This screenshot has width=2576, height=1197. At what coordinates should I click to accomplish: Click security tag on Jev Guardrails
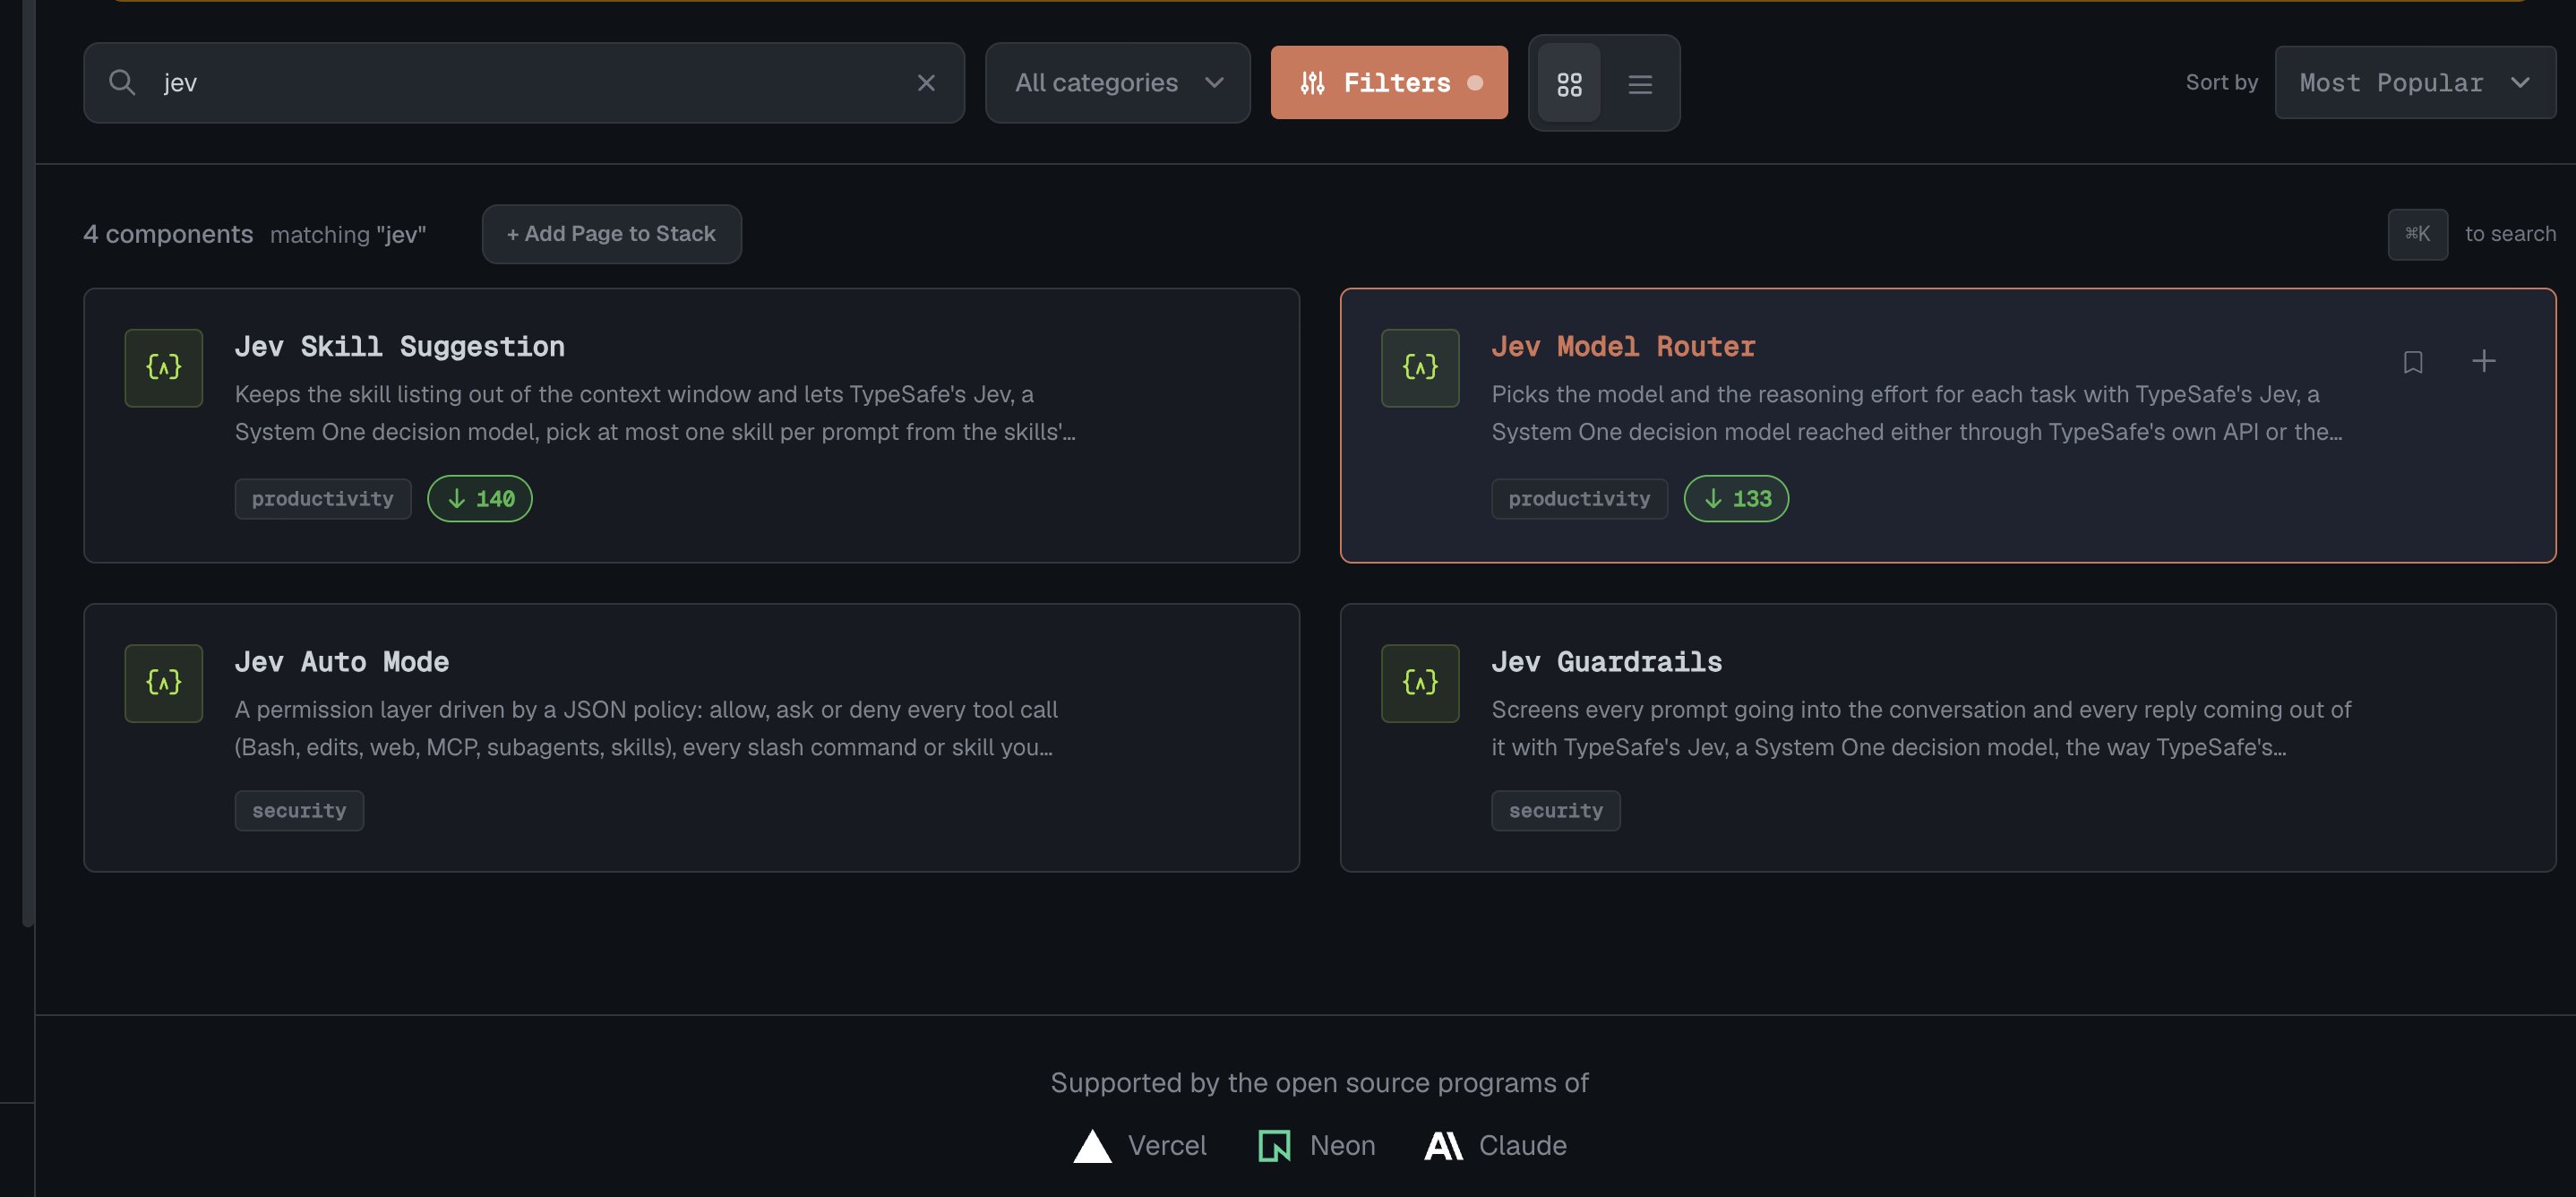[x=1555, y=811]
